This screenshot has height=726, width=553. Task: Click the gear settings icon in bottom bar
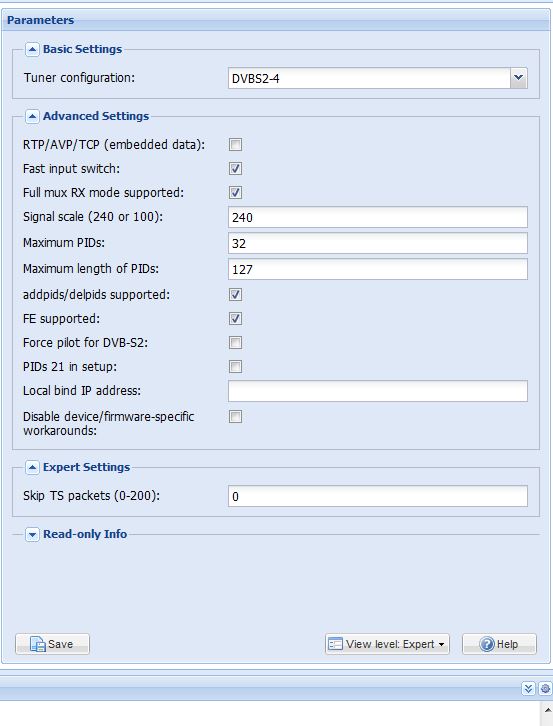tap(545, 688)
